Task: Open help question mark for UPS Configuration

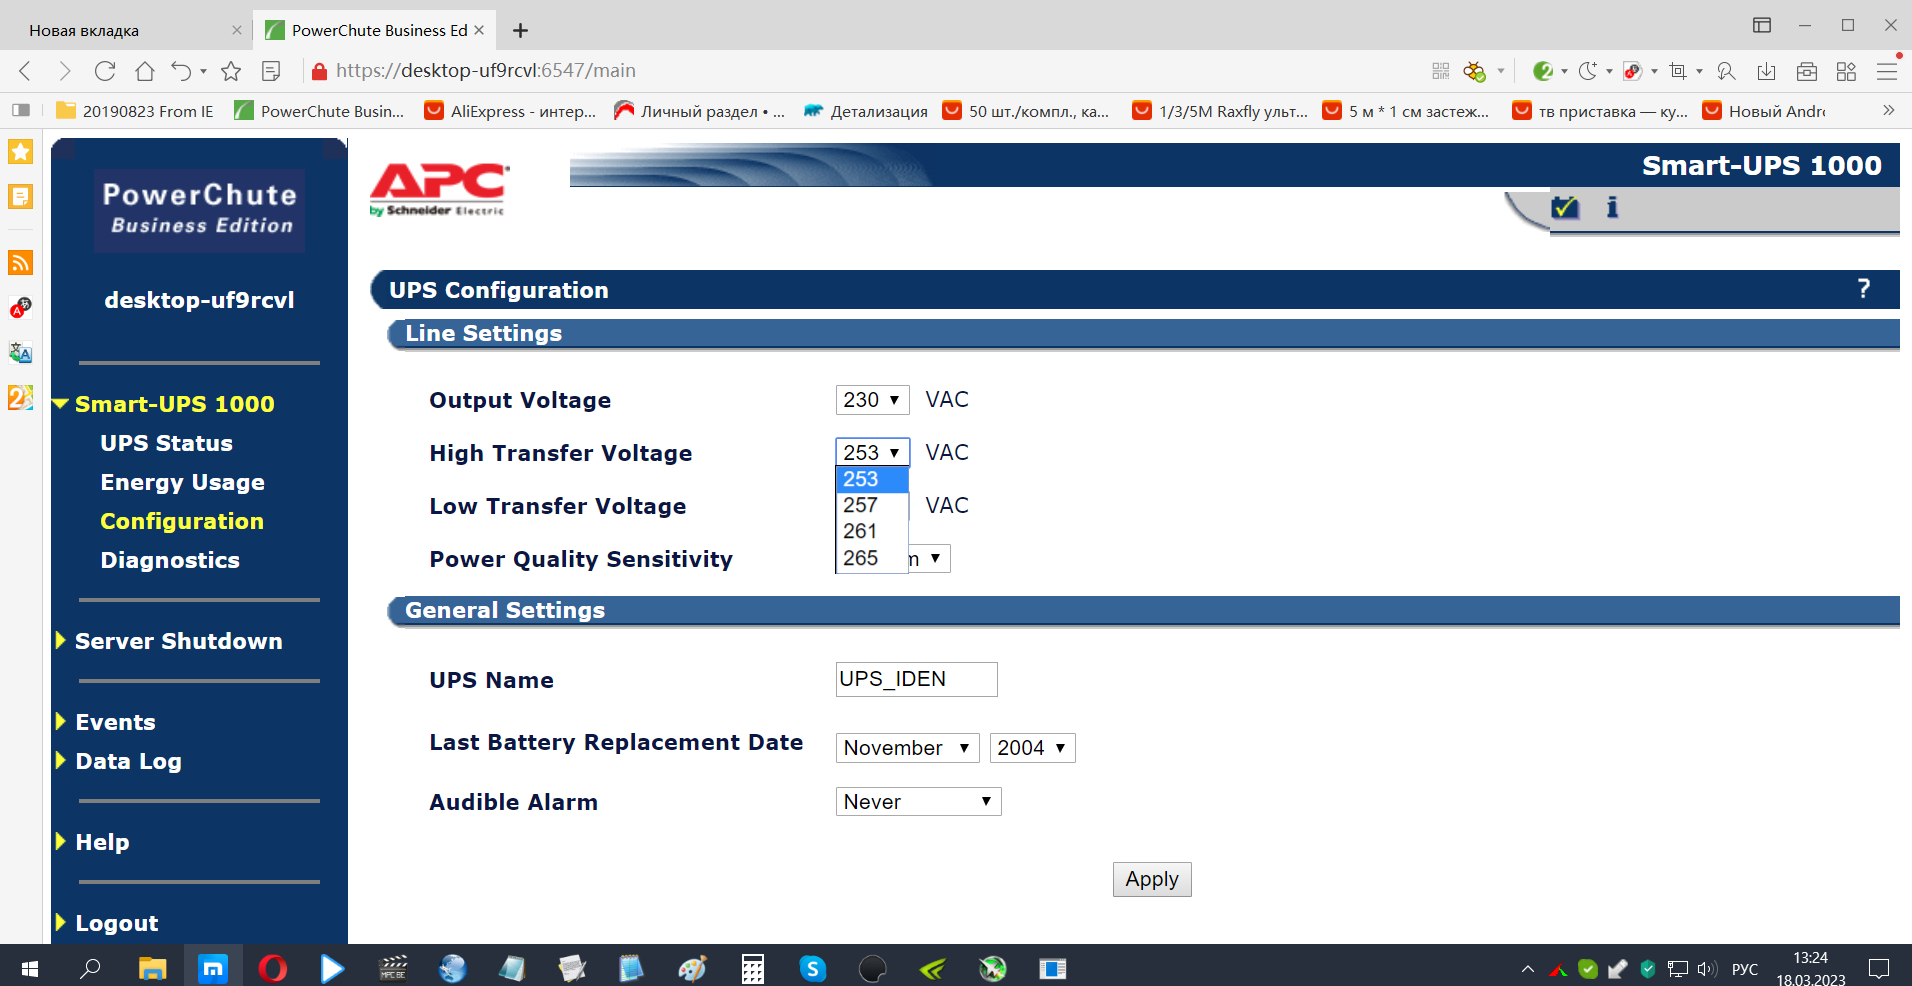Action: tap(1863, 289)
